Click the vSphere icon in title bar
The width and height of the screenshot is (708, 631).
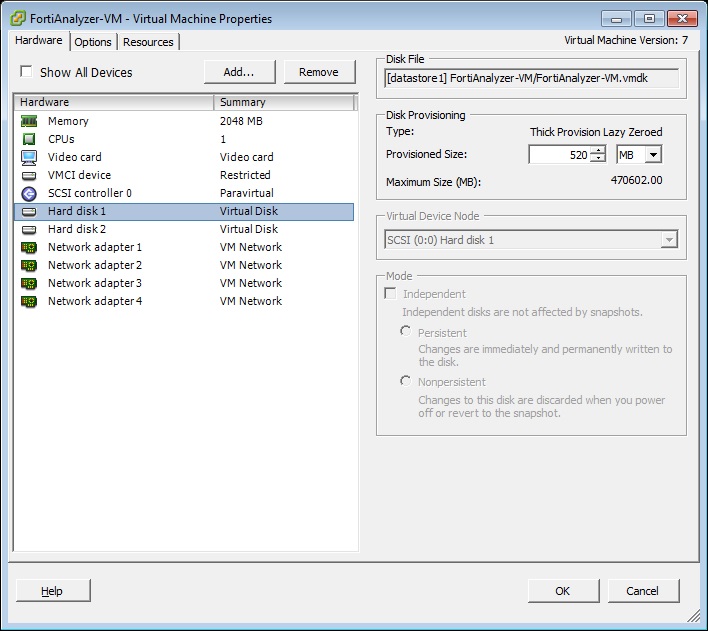coord(18,19)
